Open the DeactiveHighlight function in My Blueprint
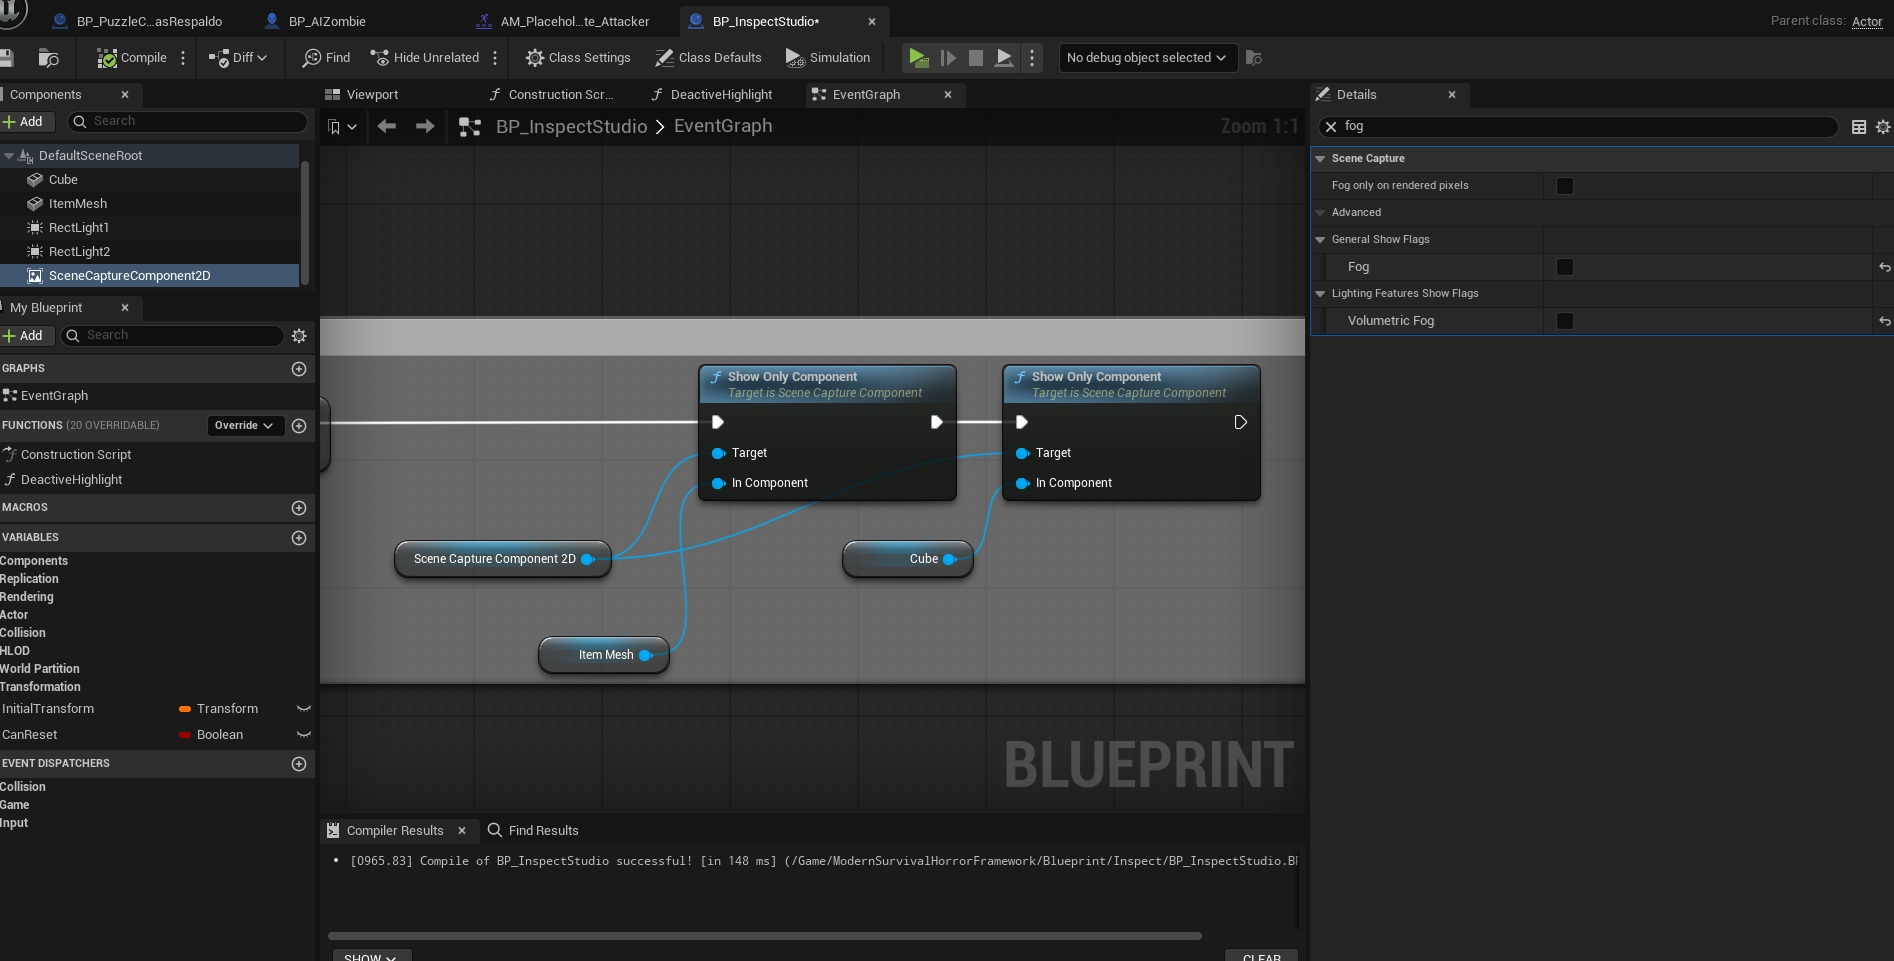Image resolution: width=1894 pixels, height=961 pixels. pyautogui.click(x=71, y=480)
